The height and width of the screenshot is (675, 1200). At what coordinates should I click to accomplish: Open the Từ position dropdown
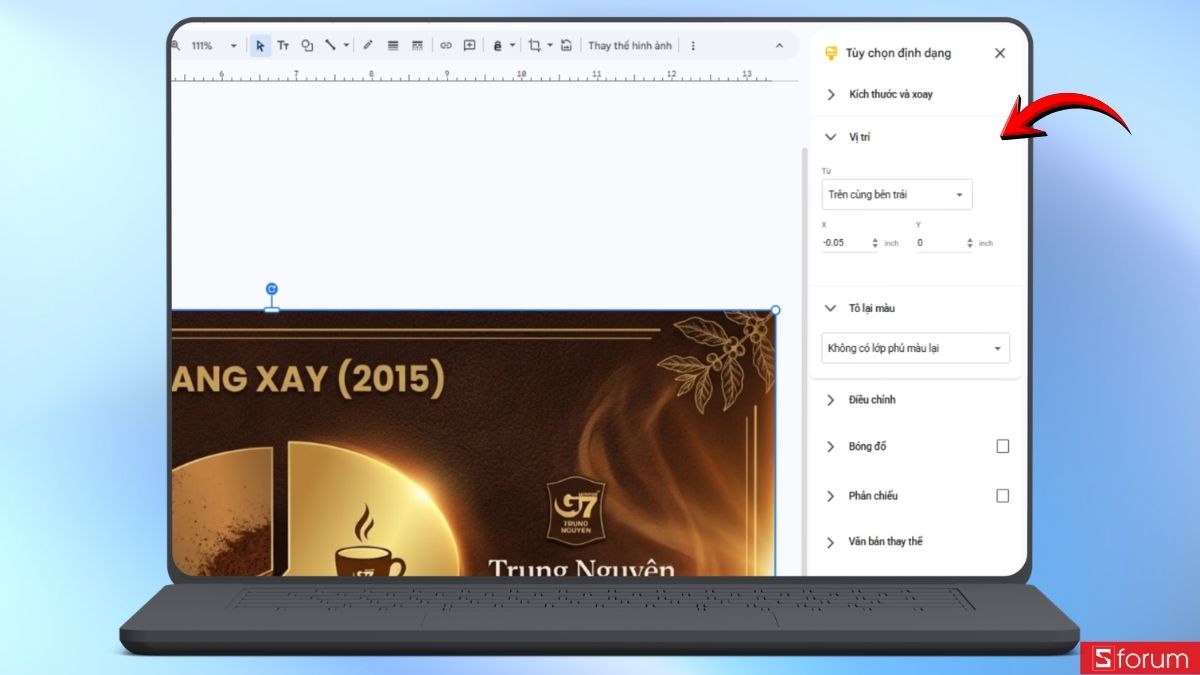pyautogui.click(x=895, y=194)
